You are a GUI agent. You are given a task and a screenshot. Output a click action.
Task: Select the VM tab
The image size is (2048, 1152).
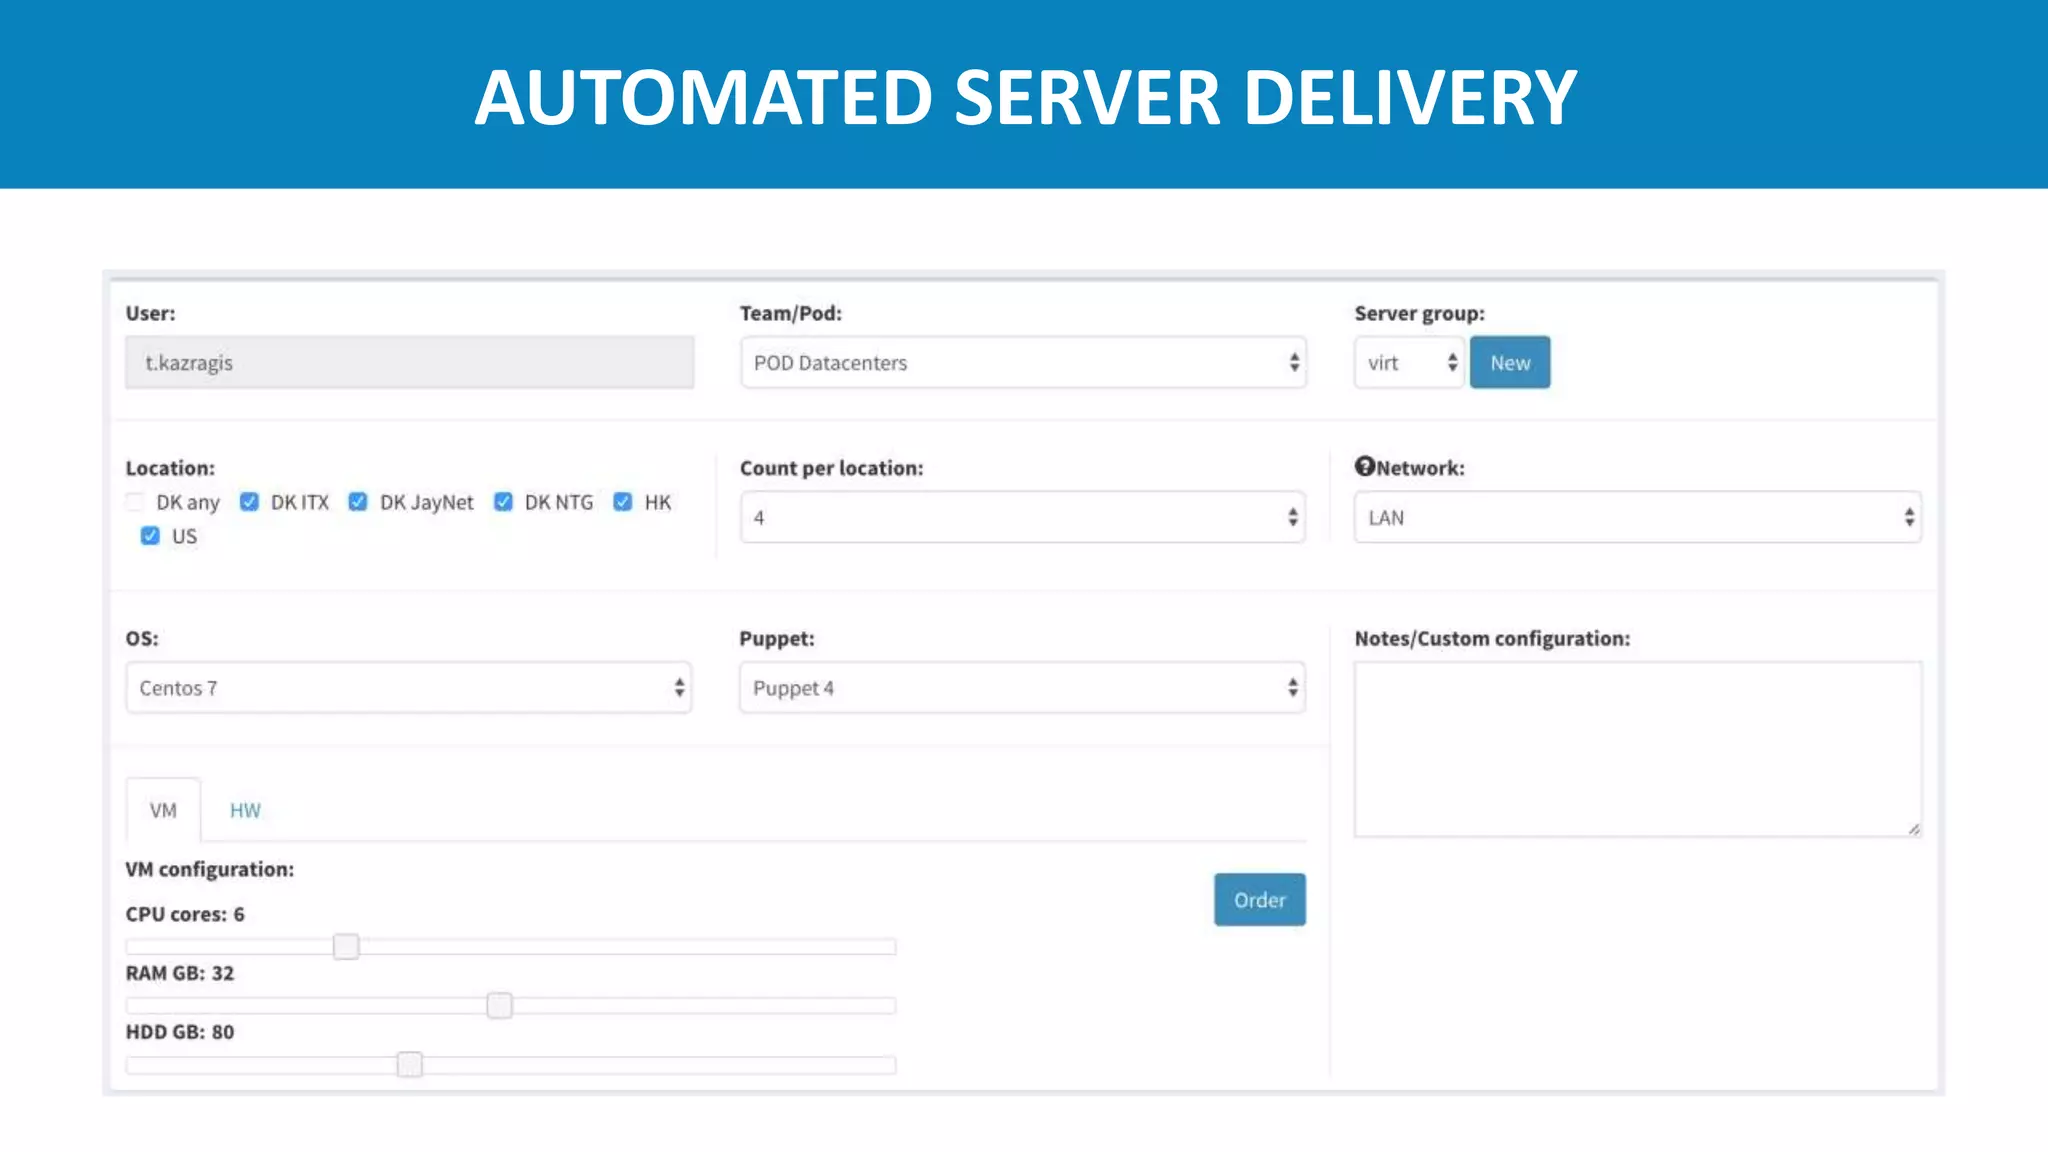point(163,810)
